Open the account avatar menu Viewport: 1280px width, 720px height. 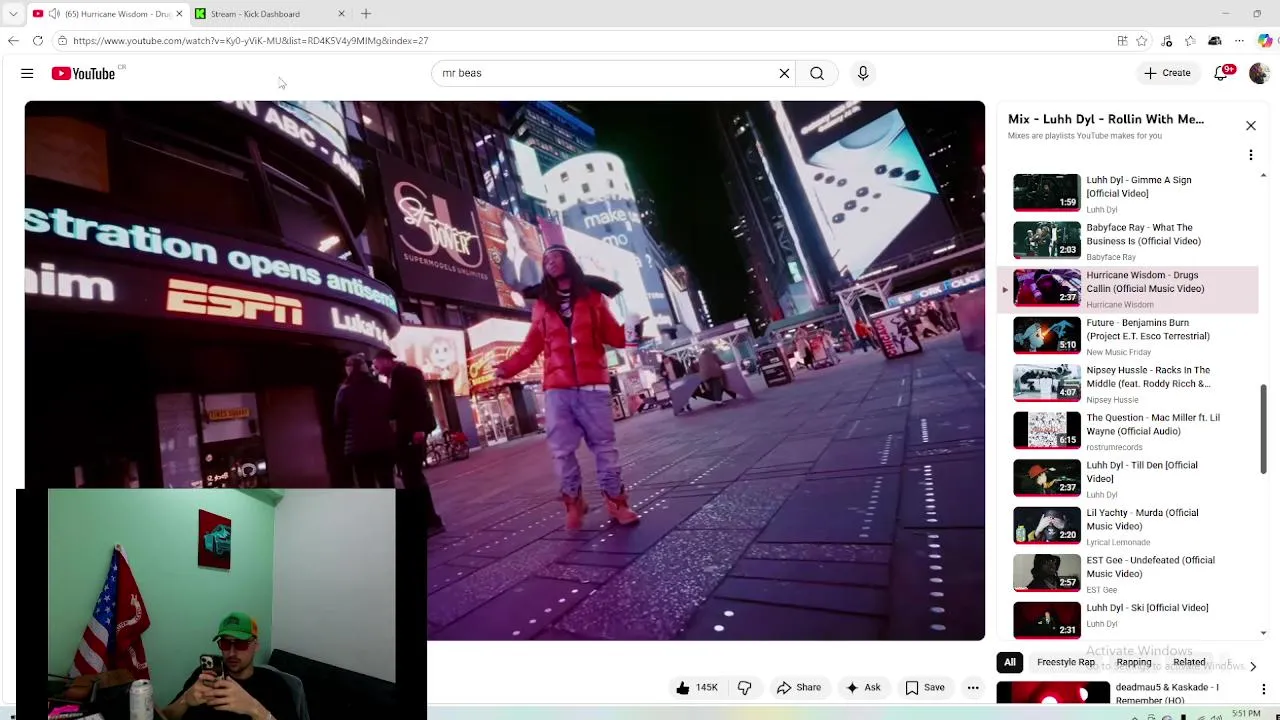[x=1259, y=73]
